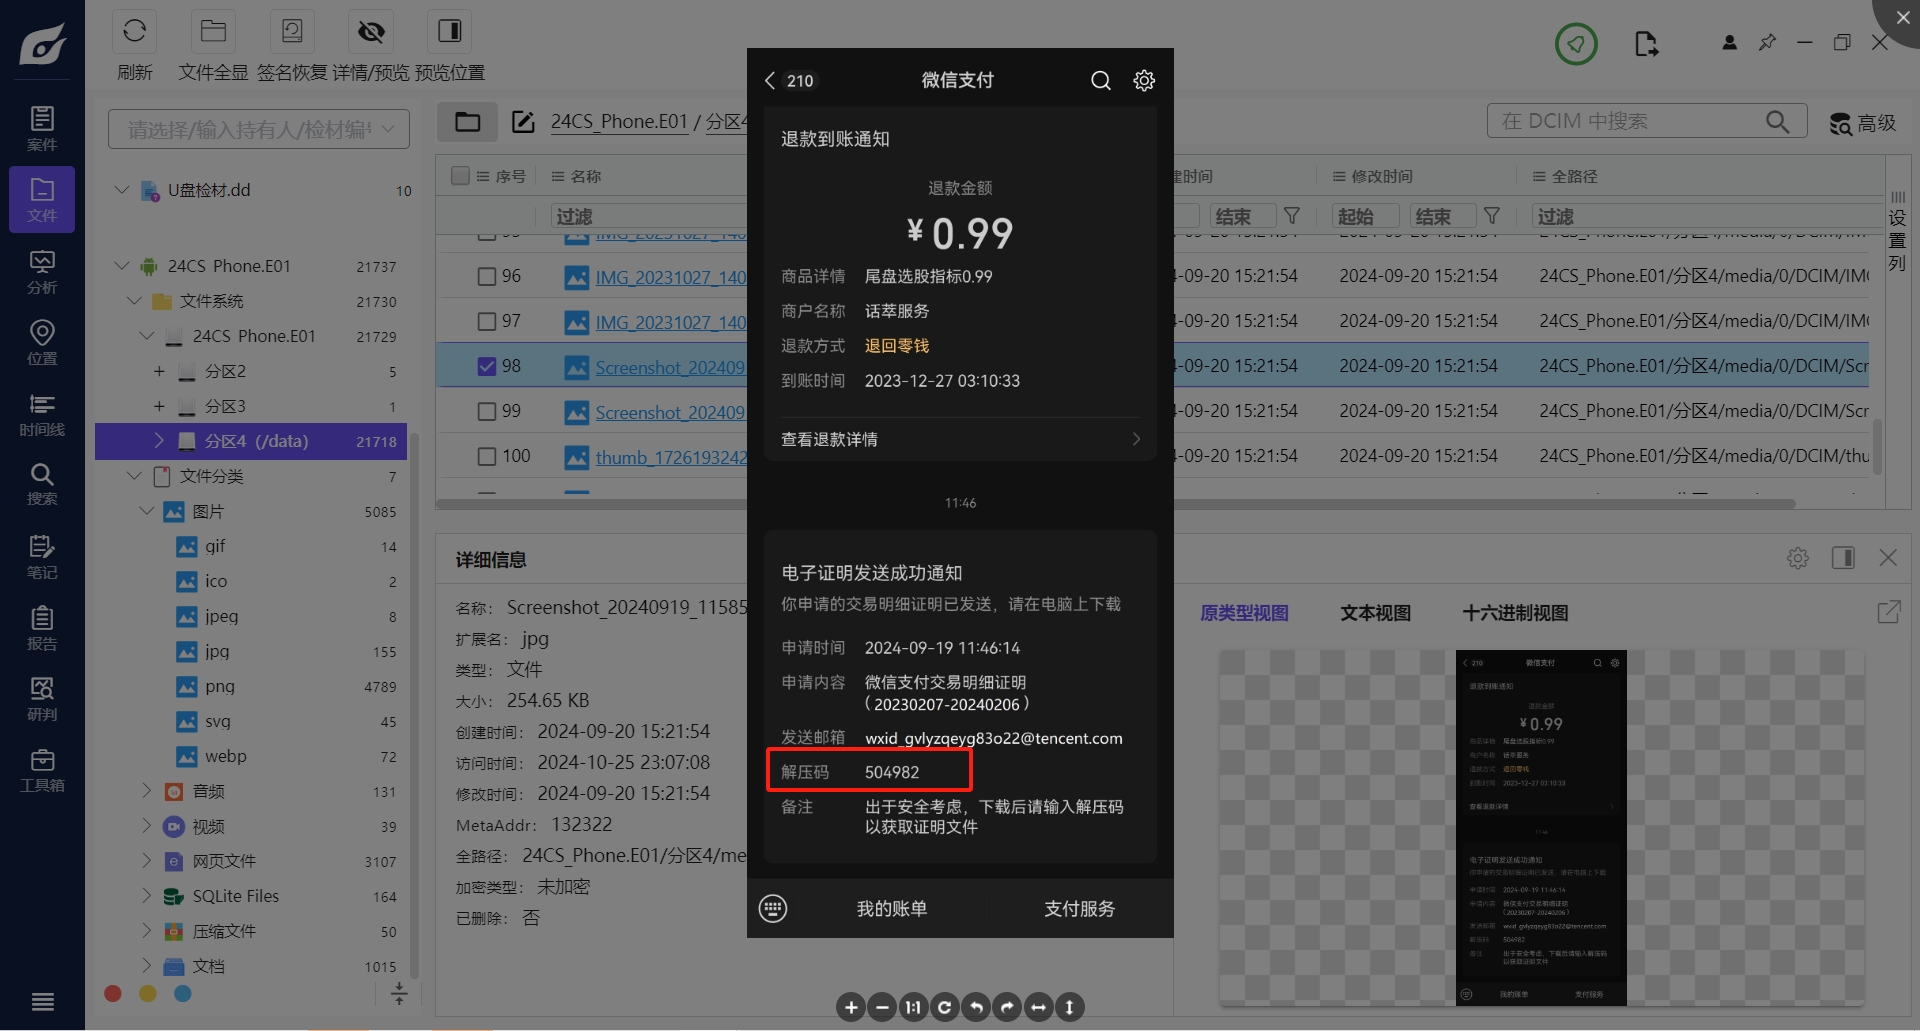This screenshot has height=1031, width=1920.
Task: Toggle the 详情/预览 visibility eye icon
Action: pyautogui.click(x=371, y=31)
